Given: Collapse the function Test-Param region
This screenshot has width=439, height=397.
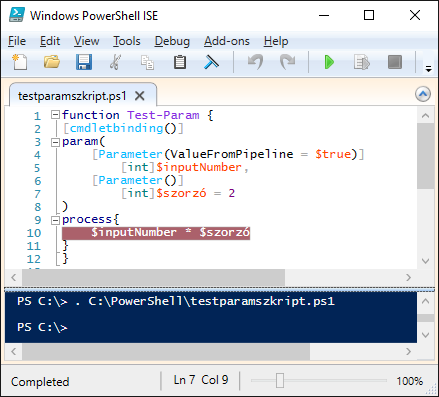Looking at the screenshot, I should click(55, 115).
